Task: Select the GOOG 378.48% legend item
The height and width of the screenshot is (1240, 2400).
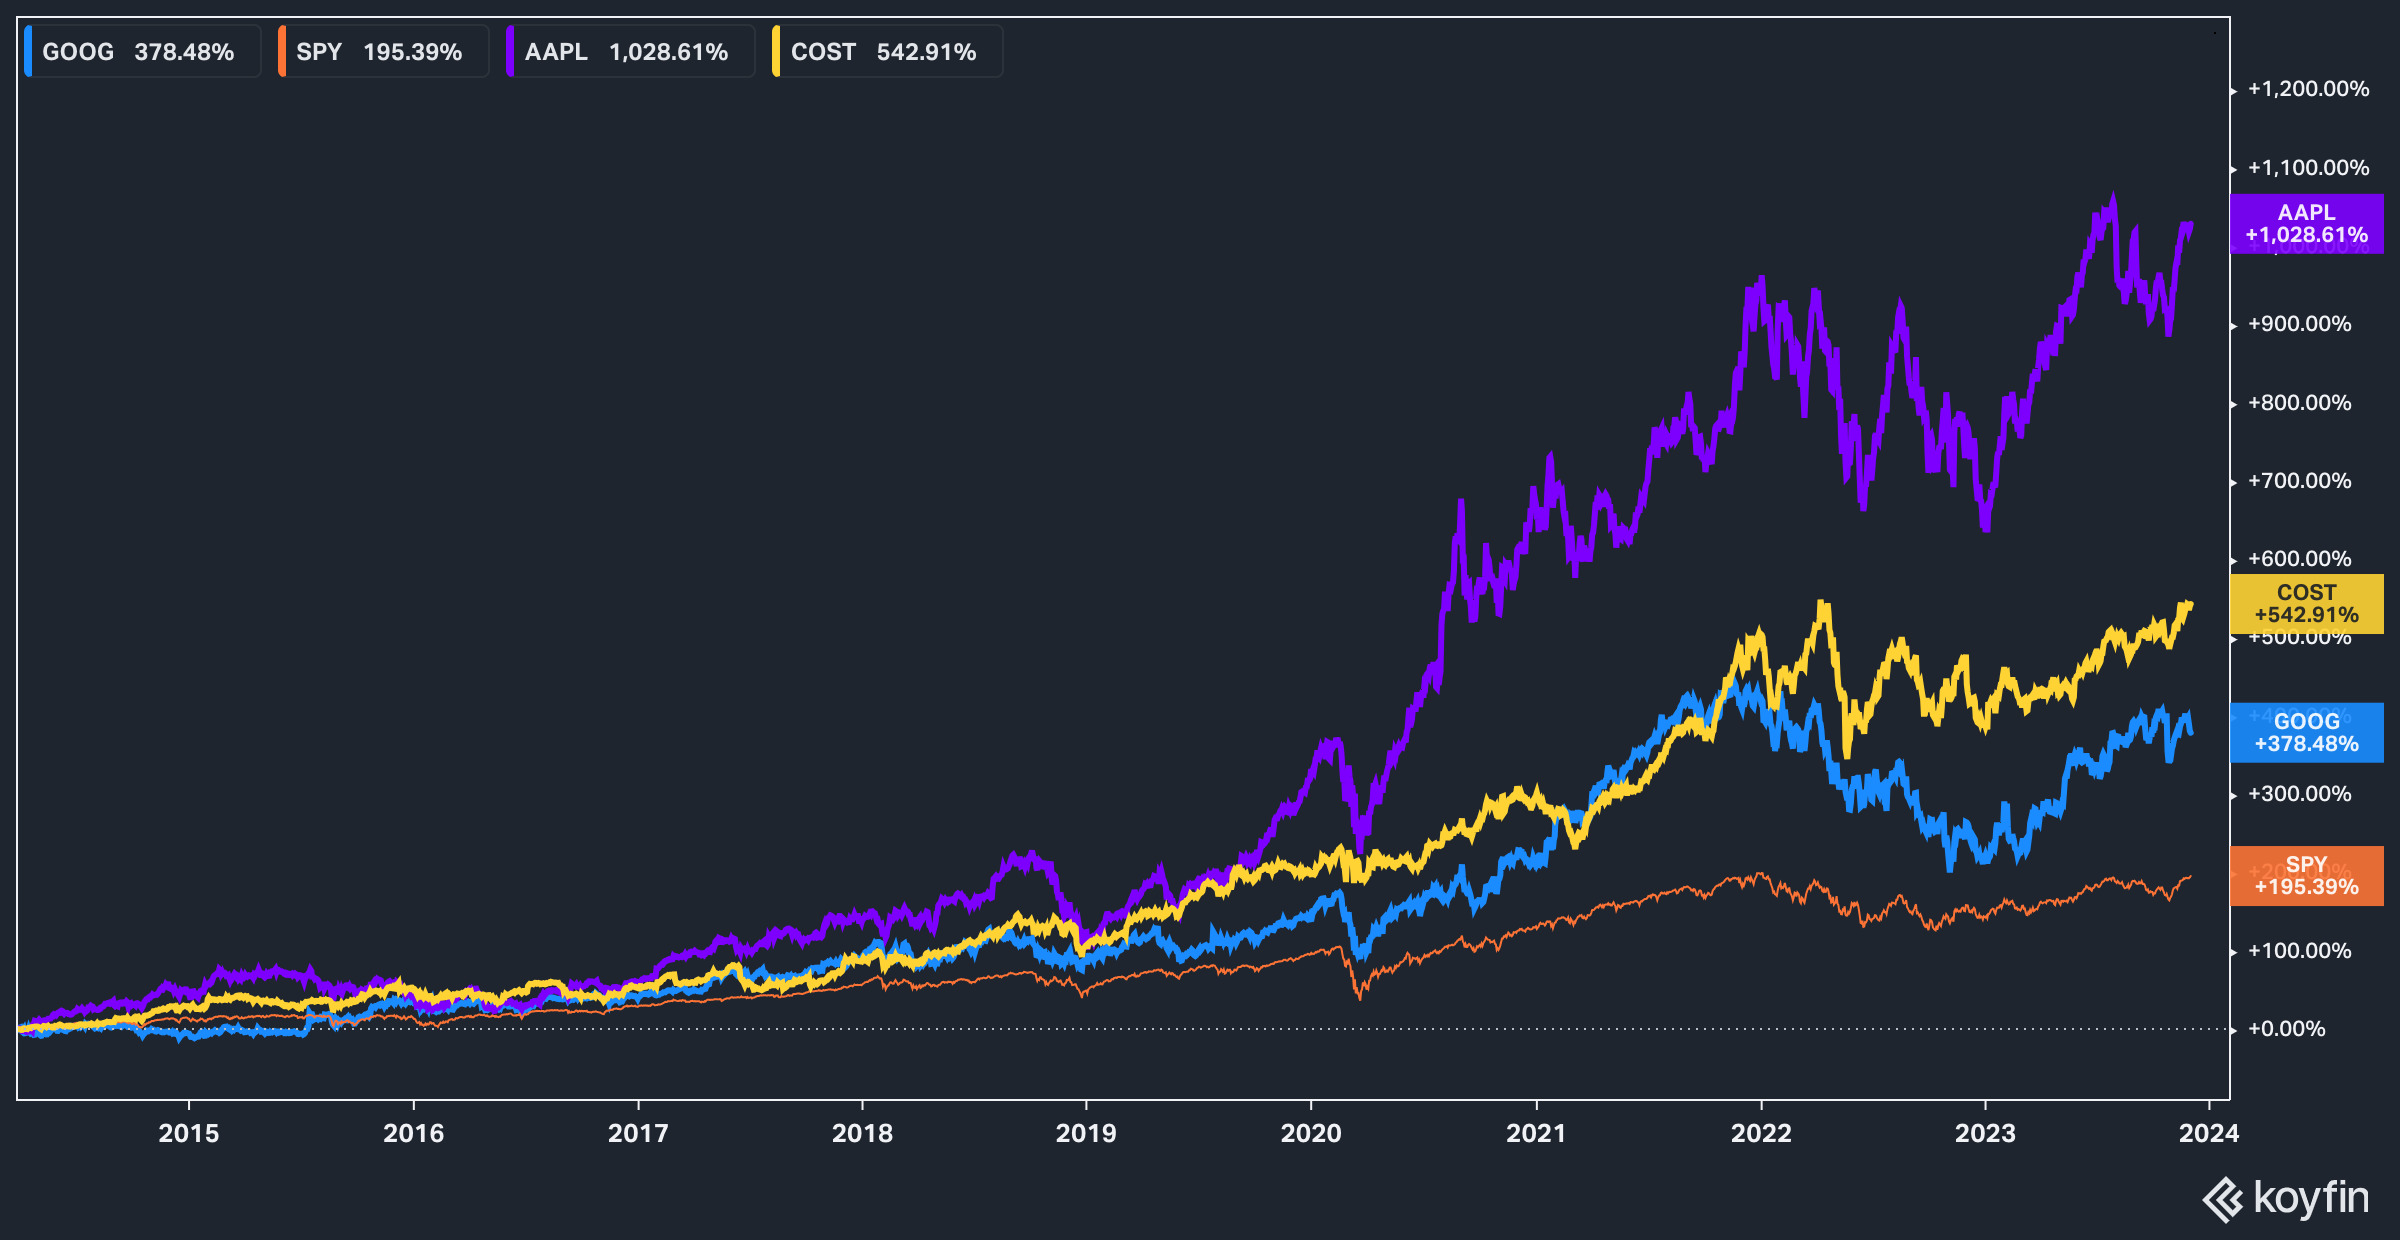Action: point(139,52)
